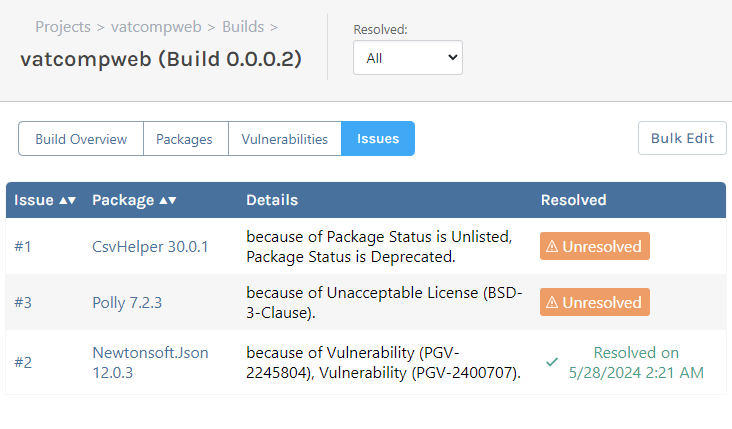Open CsvHelper 30.0.1 package link
This screenshot has width=732, height=429.
(150, 246)
